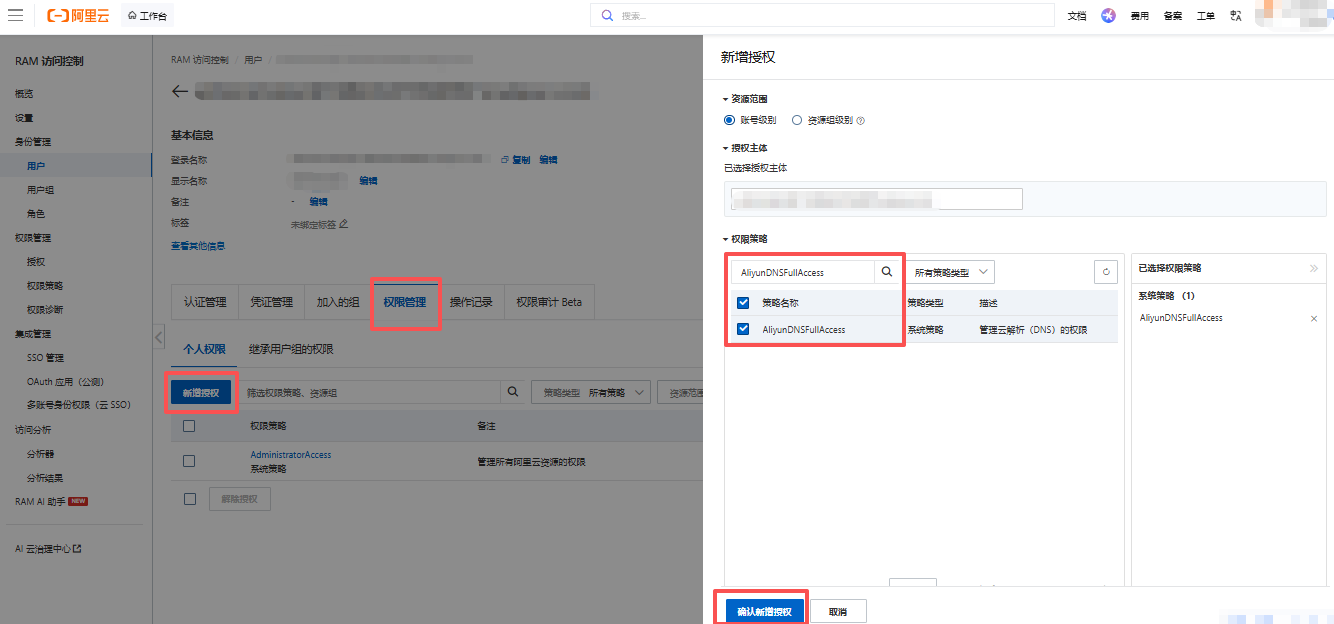
Task: Open 权限策略 in the RAM sidebar
Action: [46, 285]
